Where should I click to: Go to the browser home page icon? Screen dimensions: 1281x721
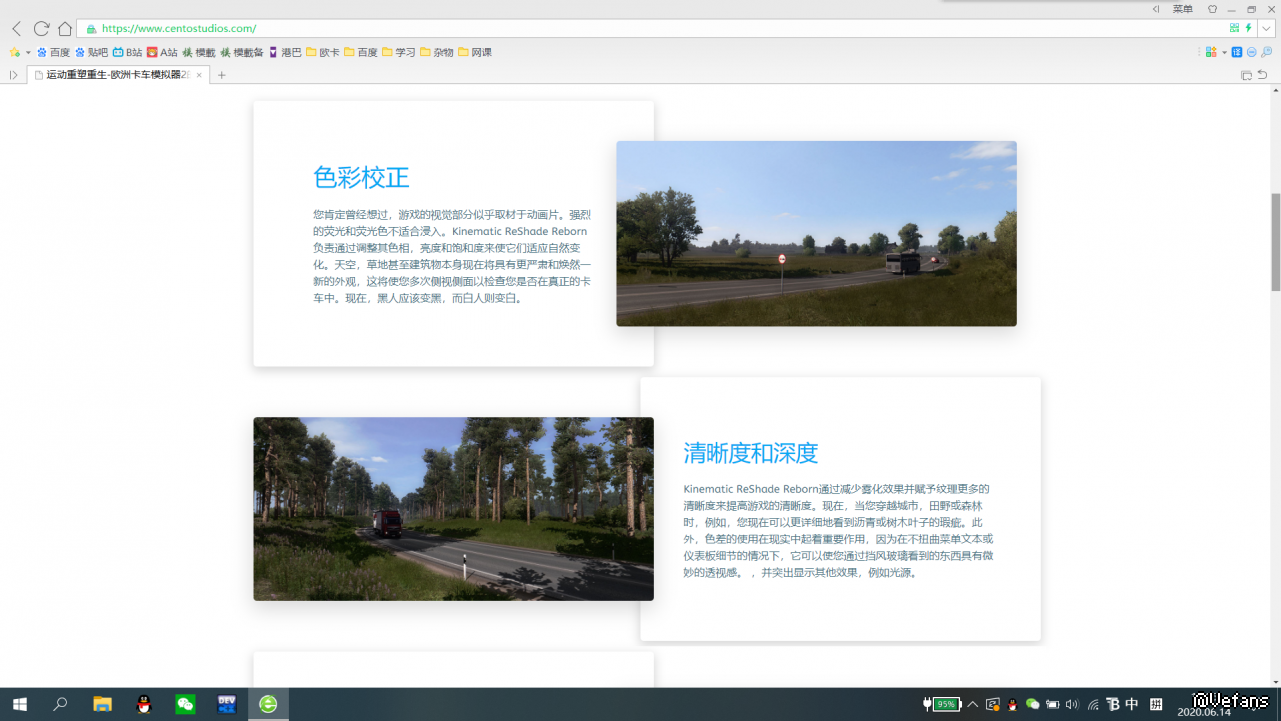point(65,29)
